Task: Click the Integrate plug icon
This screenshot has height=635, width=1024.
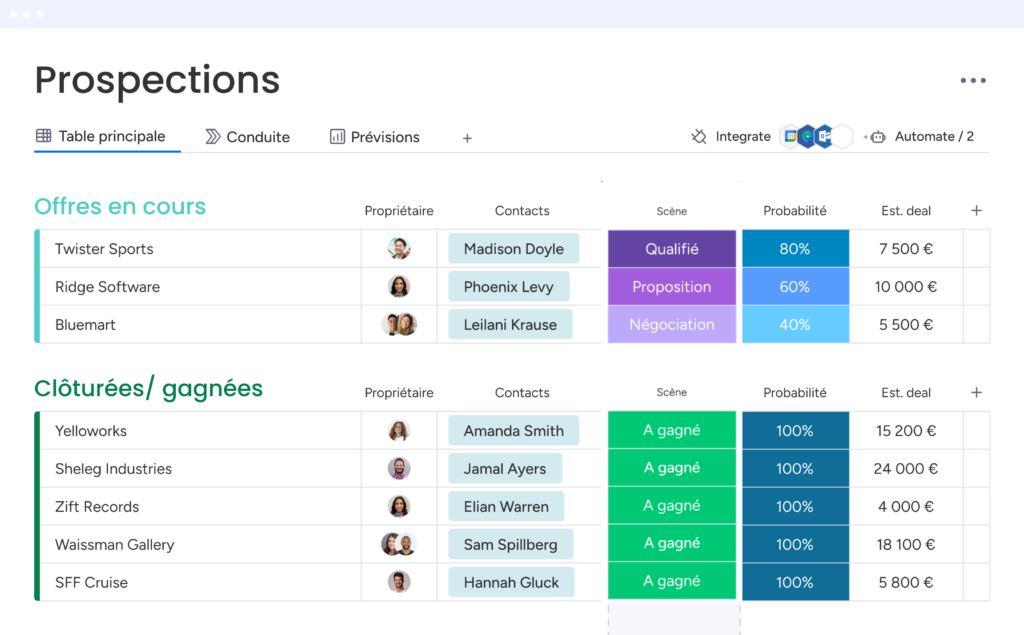Action: (699, 137)
